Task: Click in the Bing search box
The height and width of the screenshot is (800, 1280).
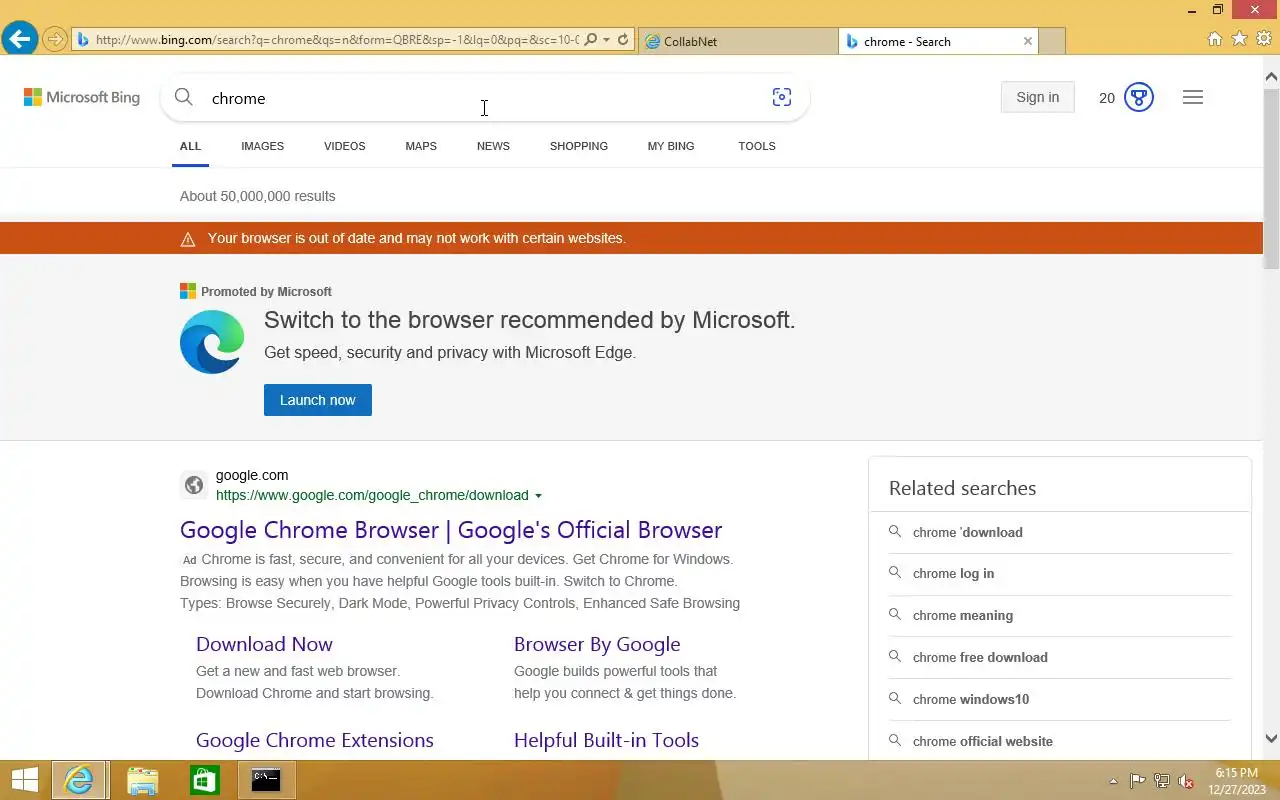Action: coord(485,98)
